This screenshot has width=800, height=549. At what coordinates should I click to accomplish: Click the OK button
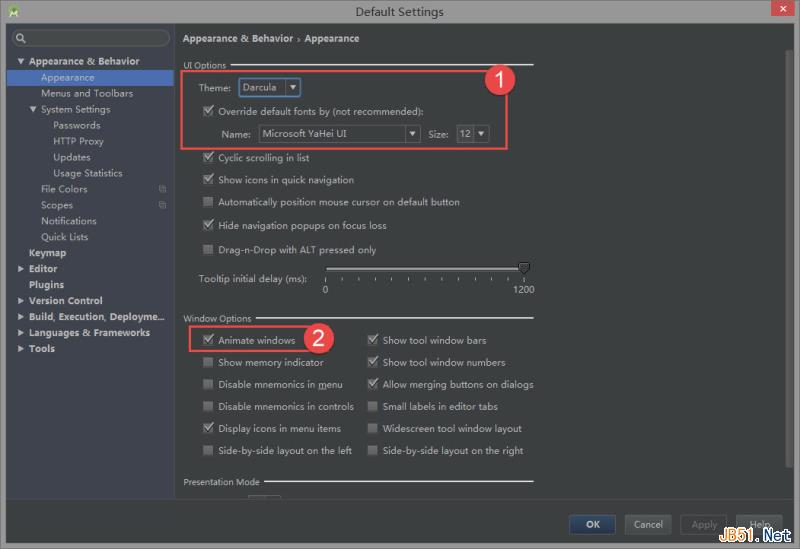592,525
